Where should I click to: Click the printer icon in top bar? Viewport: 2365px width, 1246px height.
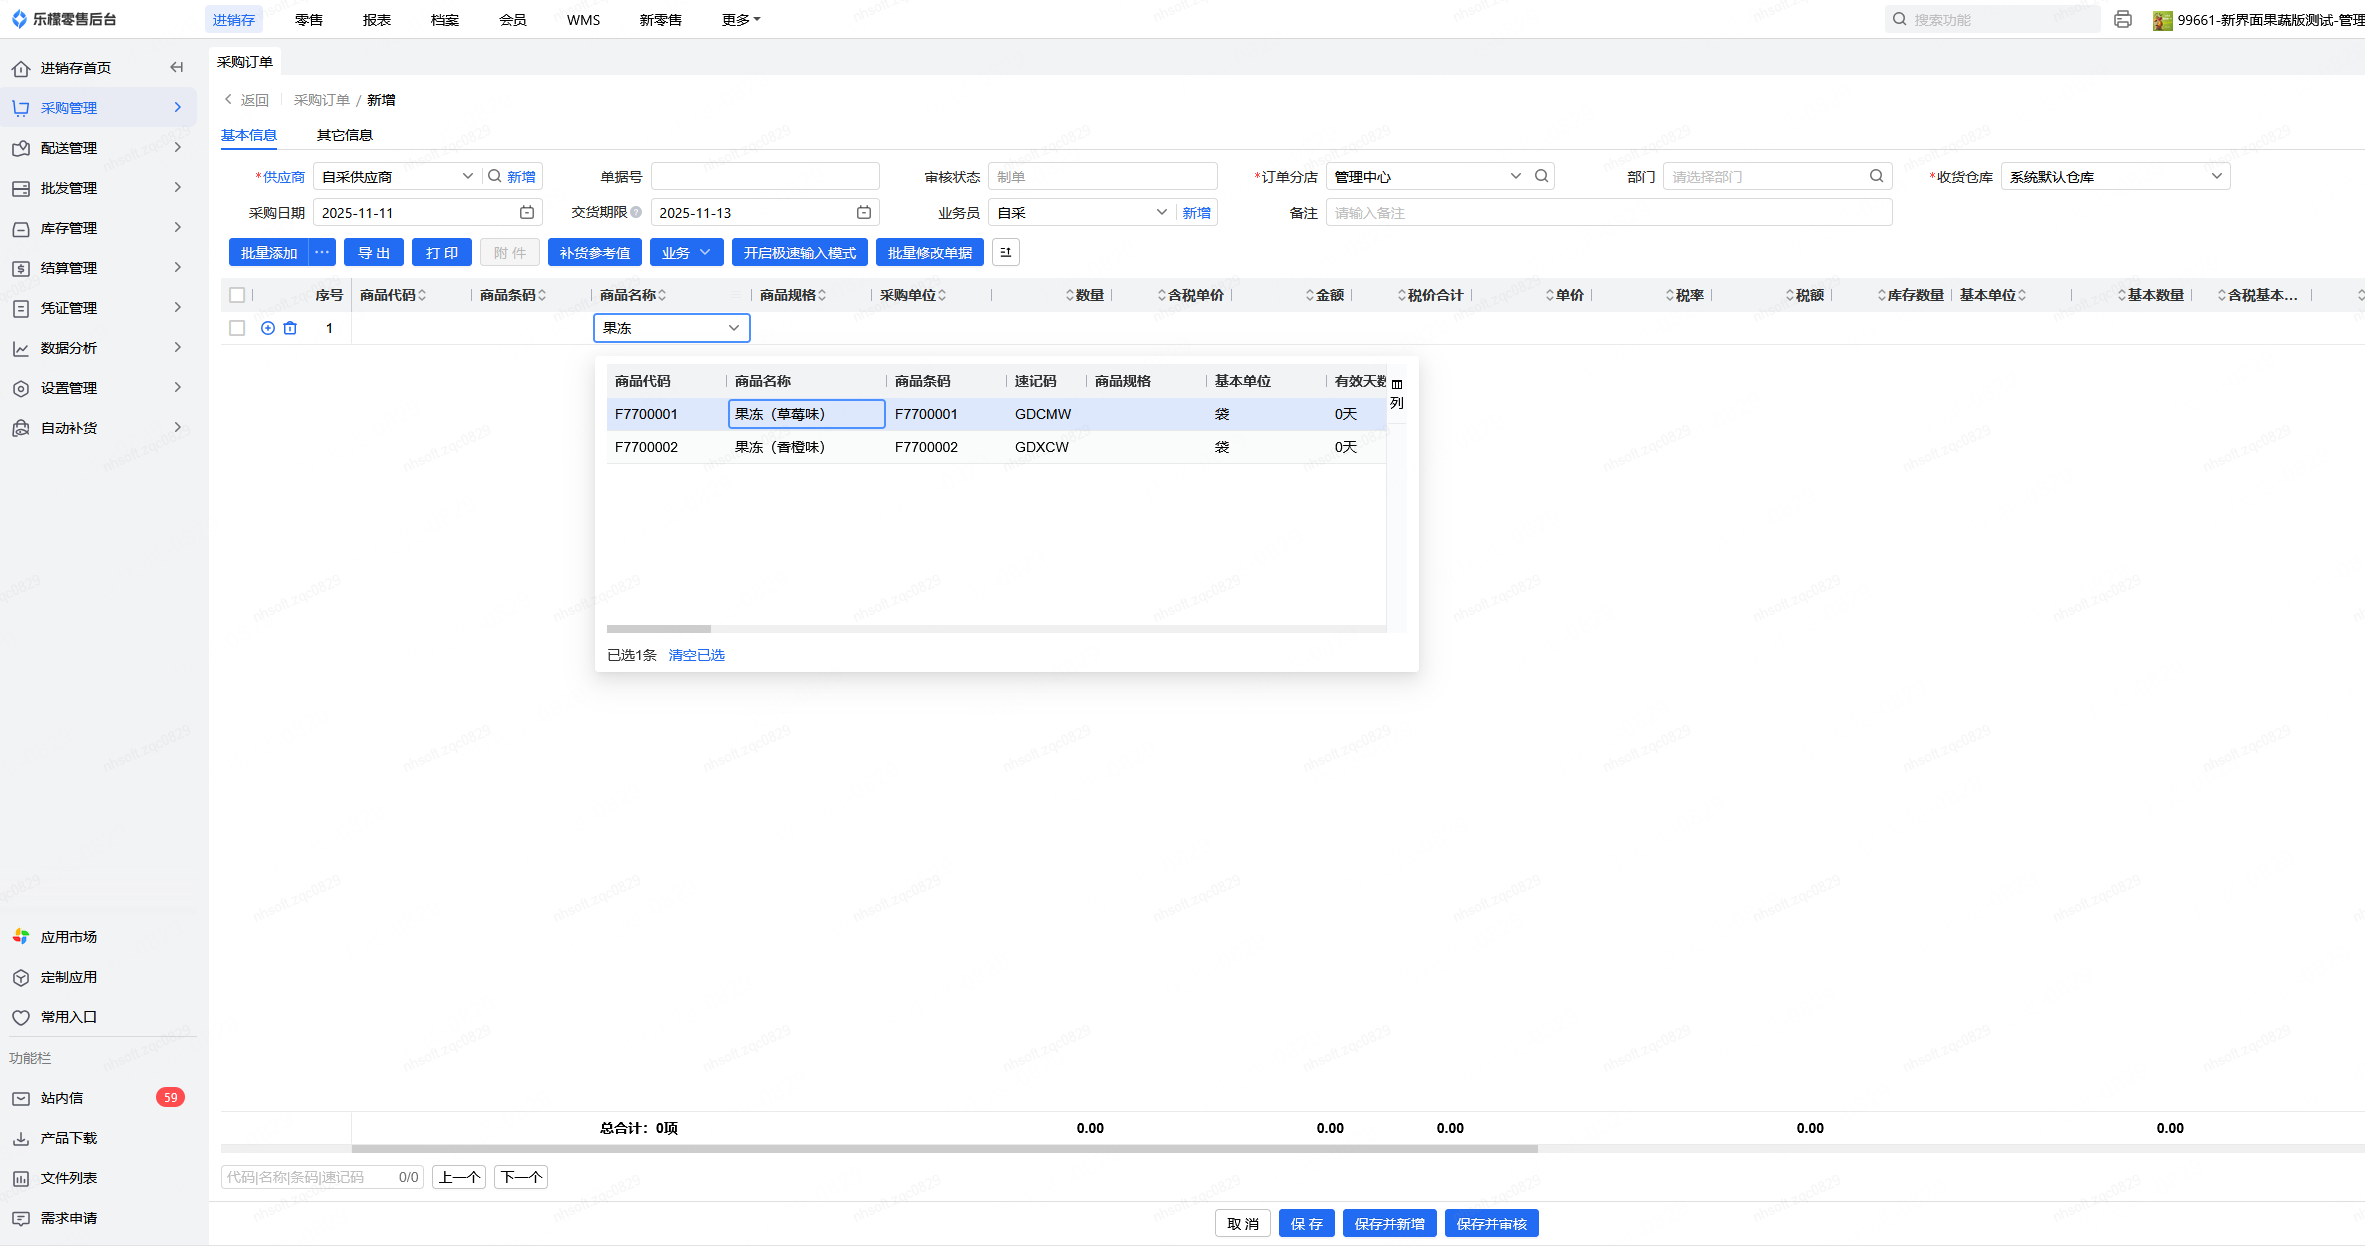tap(2122, 20)
